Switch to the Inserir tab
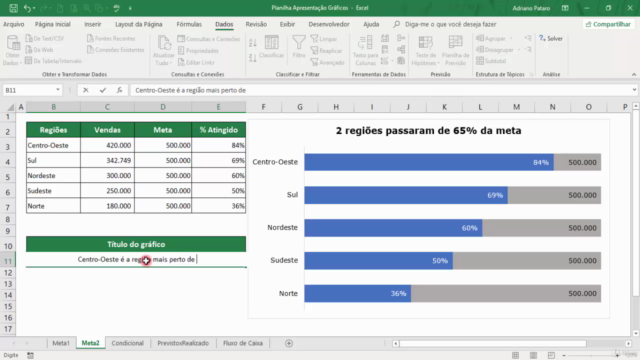The height and width of the screenshot is (360, 640). click(93, 24)
